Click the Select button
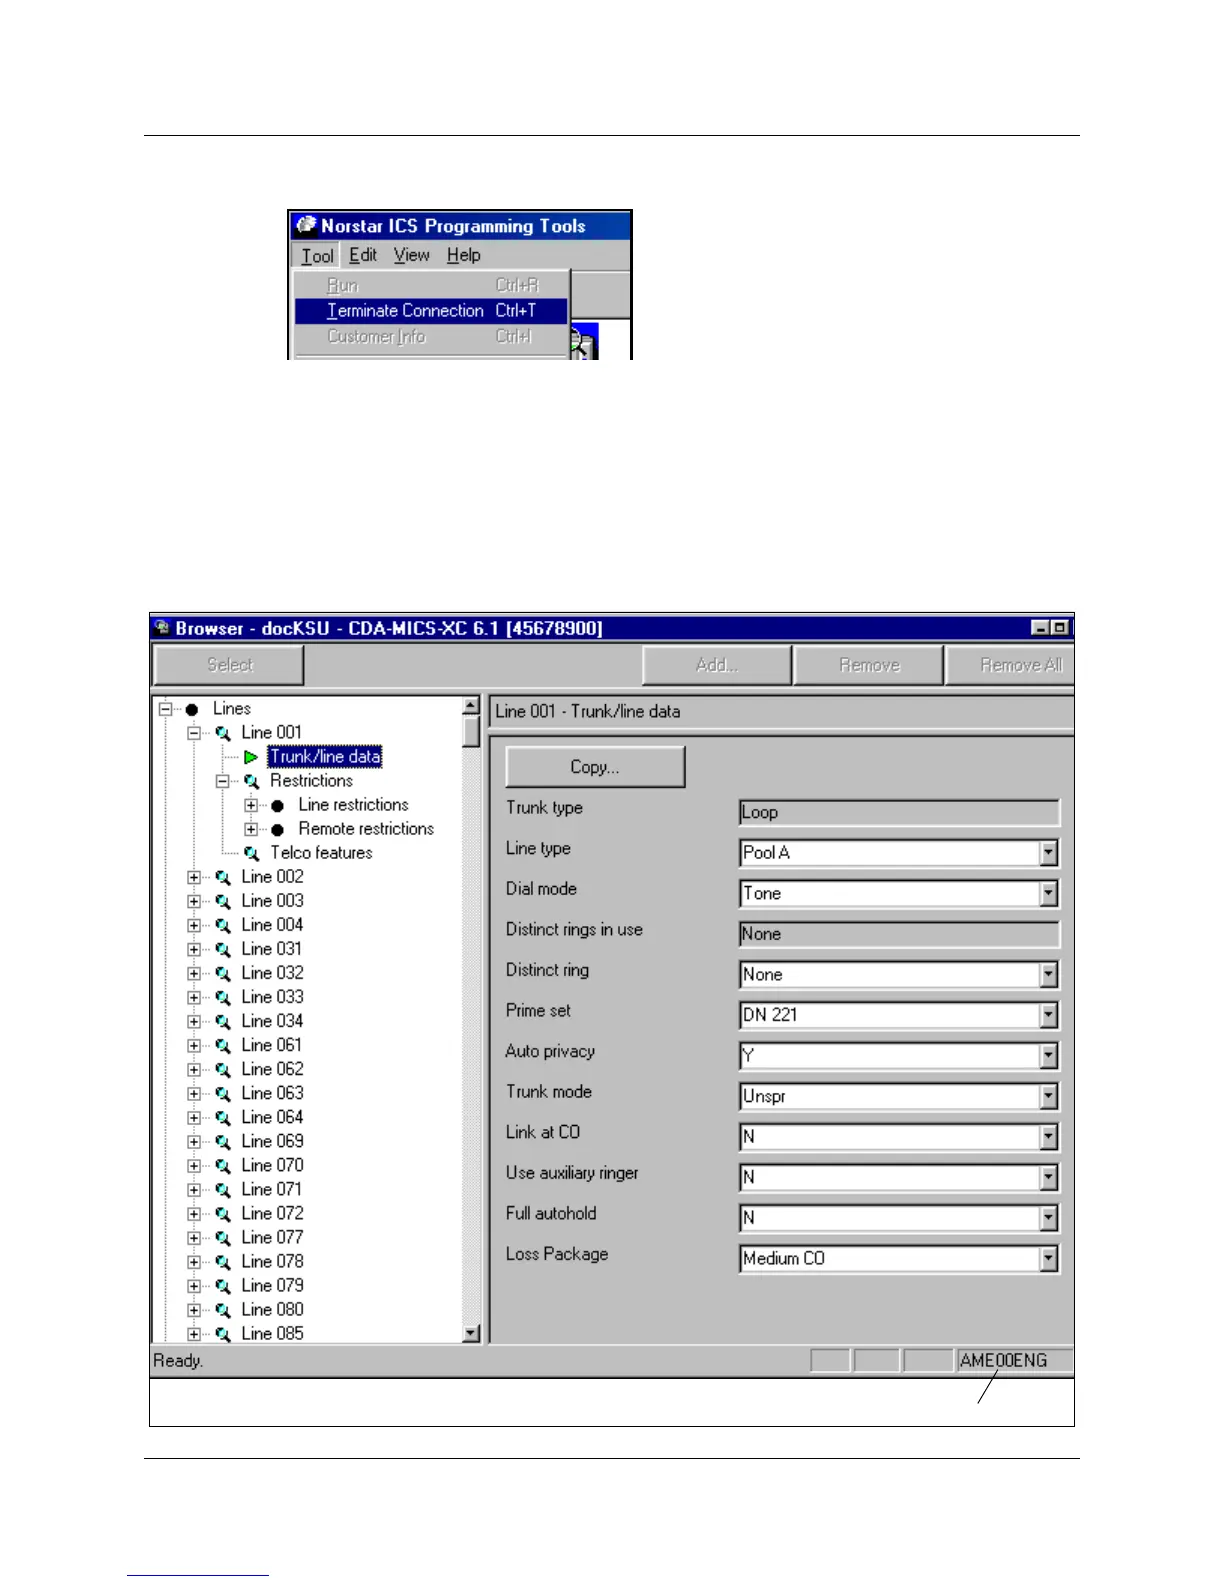Image resolution: width=1224 pixels, height=1584 pixels. [x=229, y=665]
